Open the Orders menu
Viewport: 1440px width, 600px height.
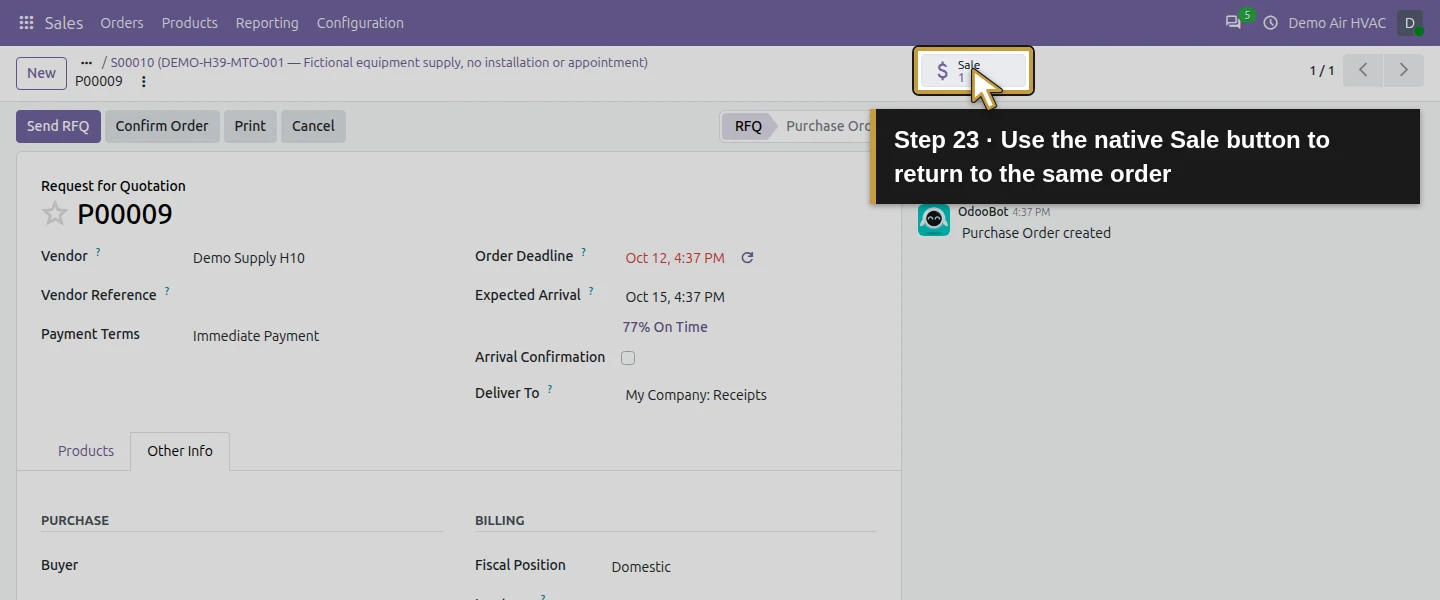pos(122,22)
